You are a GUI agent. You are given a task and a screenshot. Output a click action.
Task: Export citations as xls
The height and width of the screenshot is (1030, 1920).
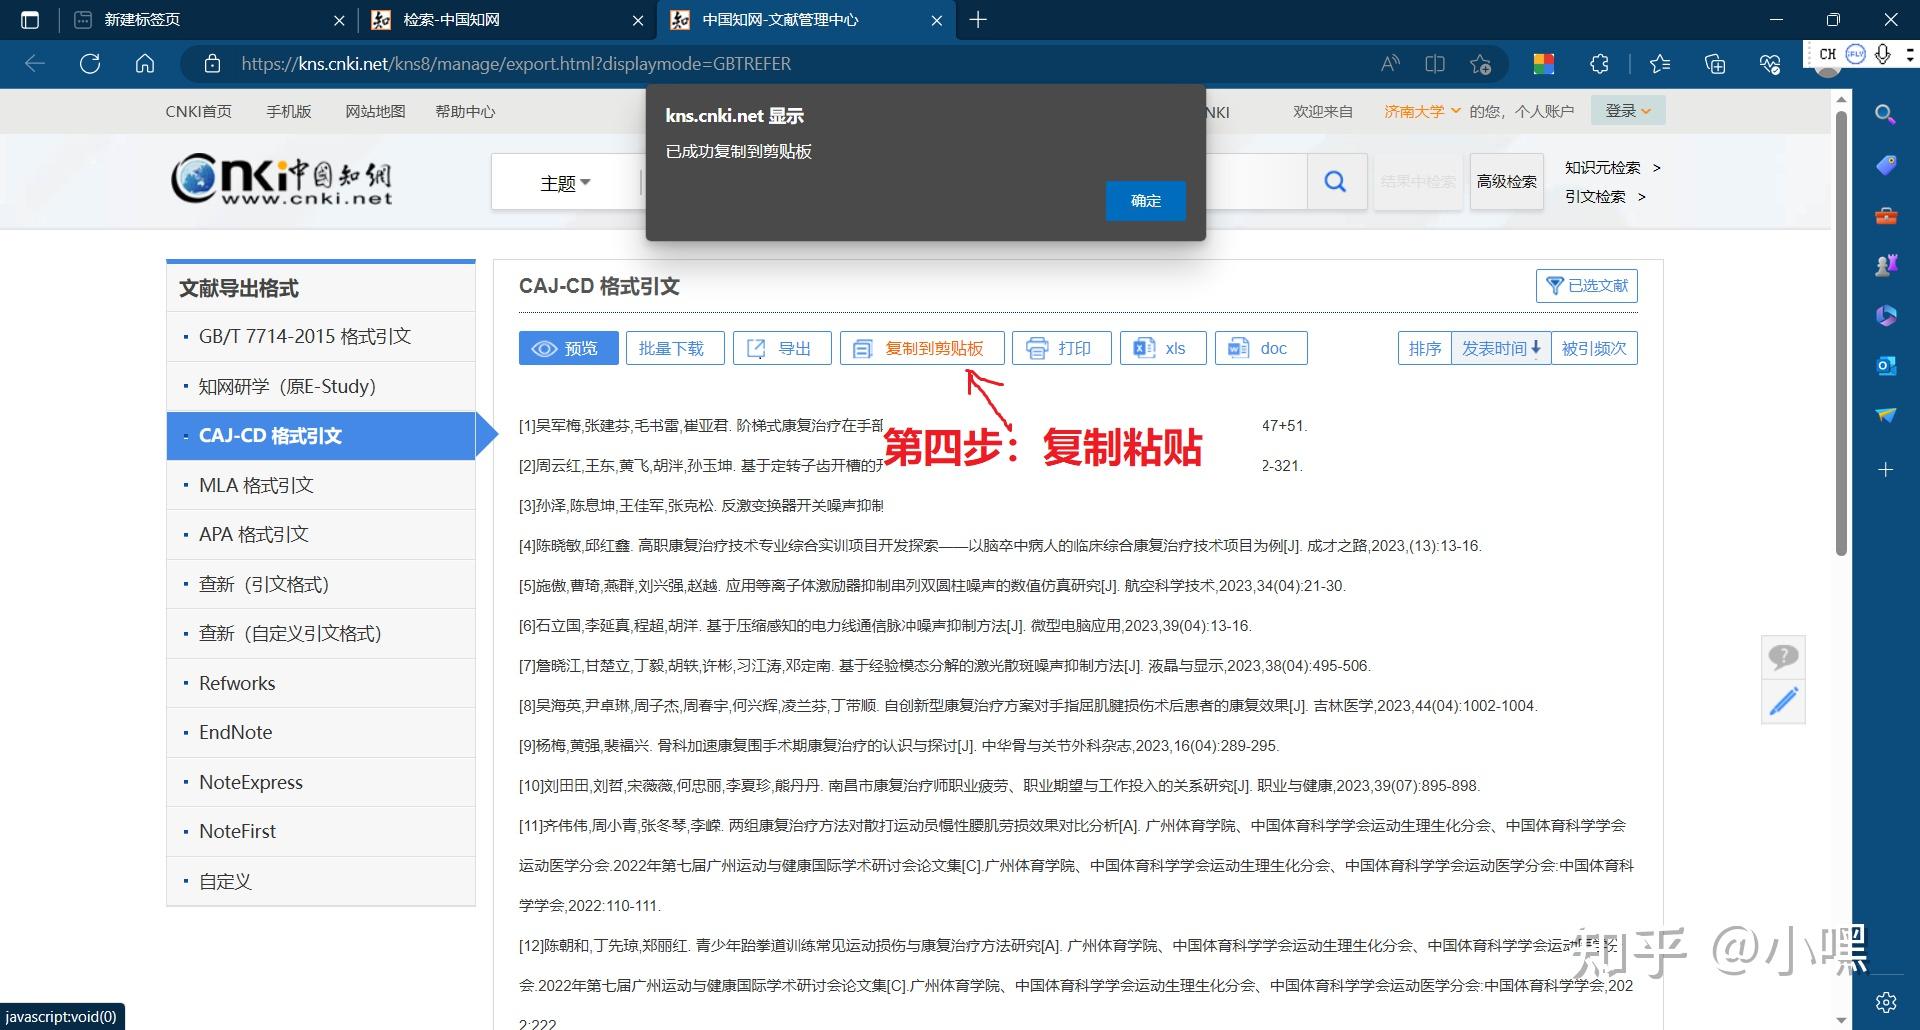pos(1163,348)
